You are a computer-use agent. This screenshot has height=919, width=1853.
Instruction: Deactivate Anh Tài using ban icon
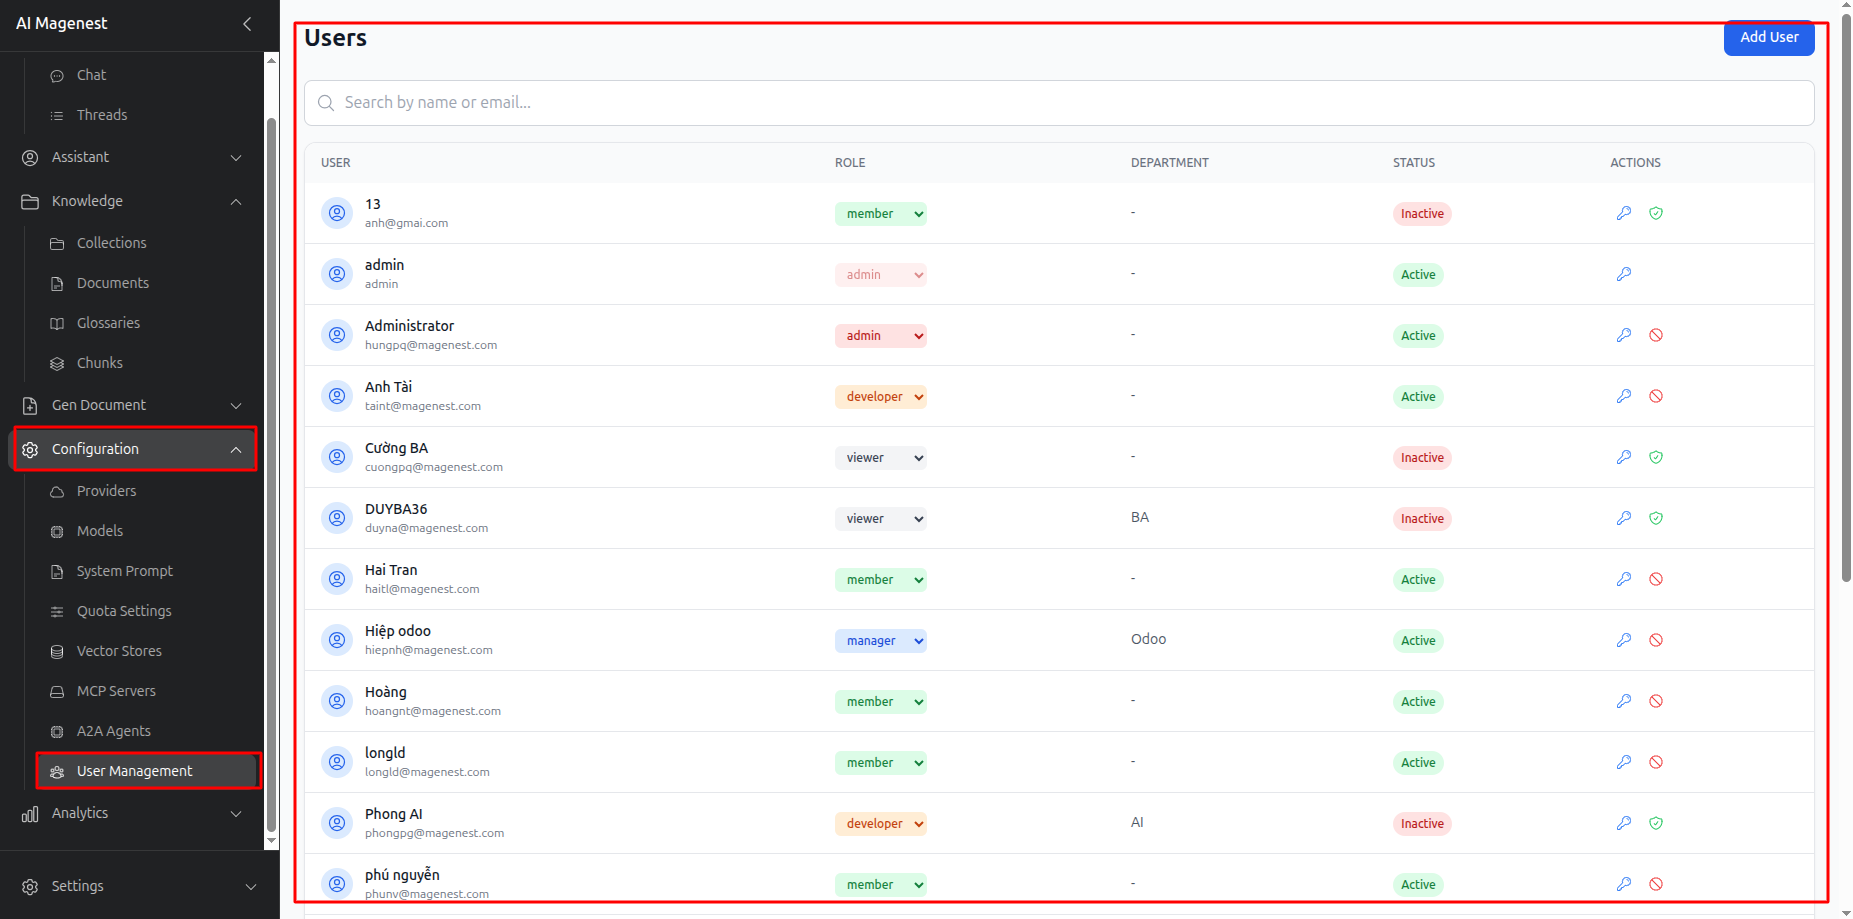[1656, 396]
